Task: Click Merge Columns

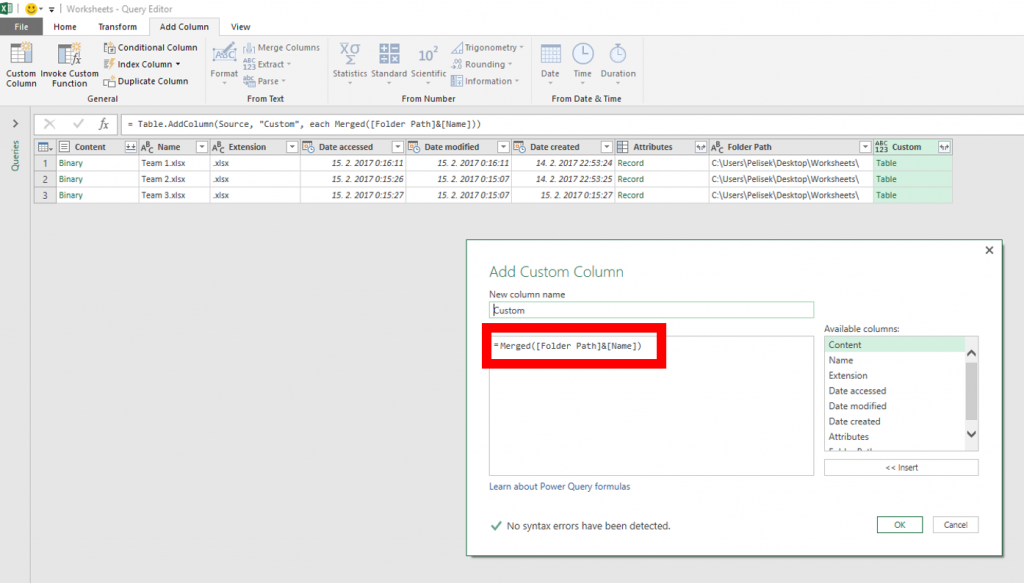Action: pos(281,48)
